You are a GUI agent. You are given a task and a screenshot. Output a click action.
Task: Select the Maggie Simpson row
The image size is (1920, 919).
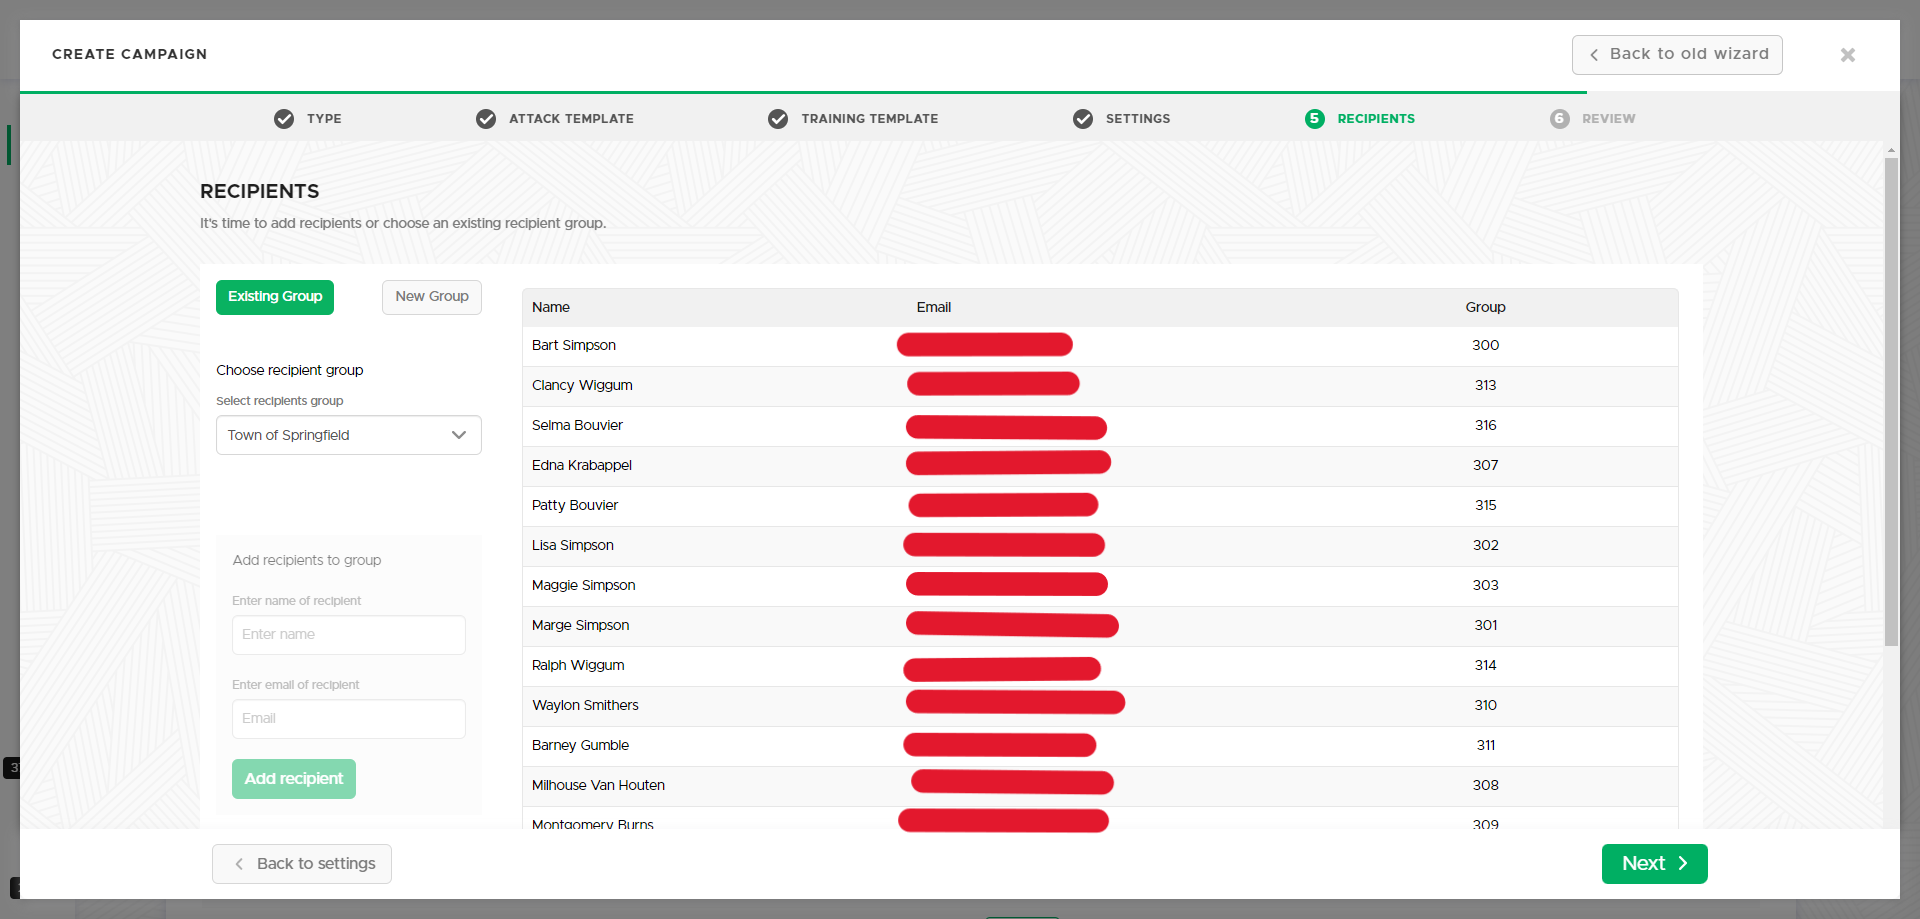click(x=1100, y=586)
